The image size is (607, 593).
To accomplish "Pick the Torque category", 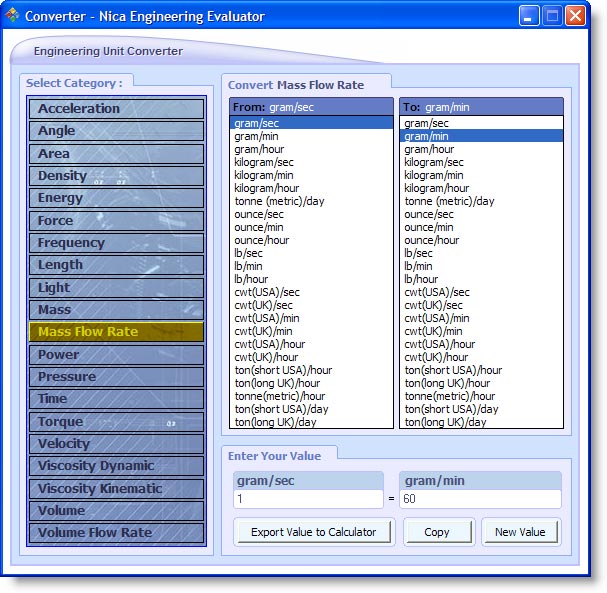I will [116, 422].
